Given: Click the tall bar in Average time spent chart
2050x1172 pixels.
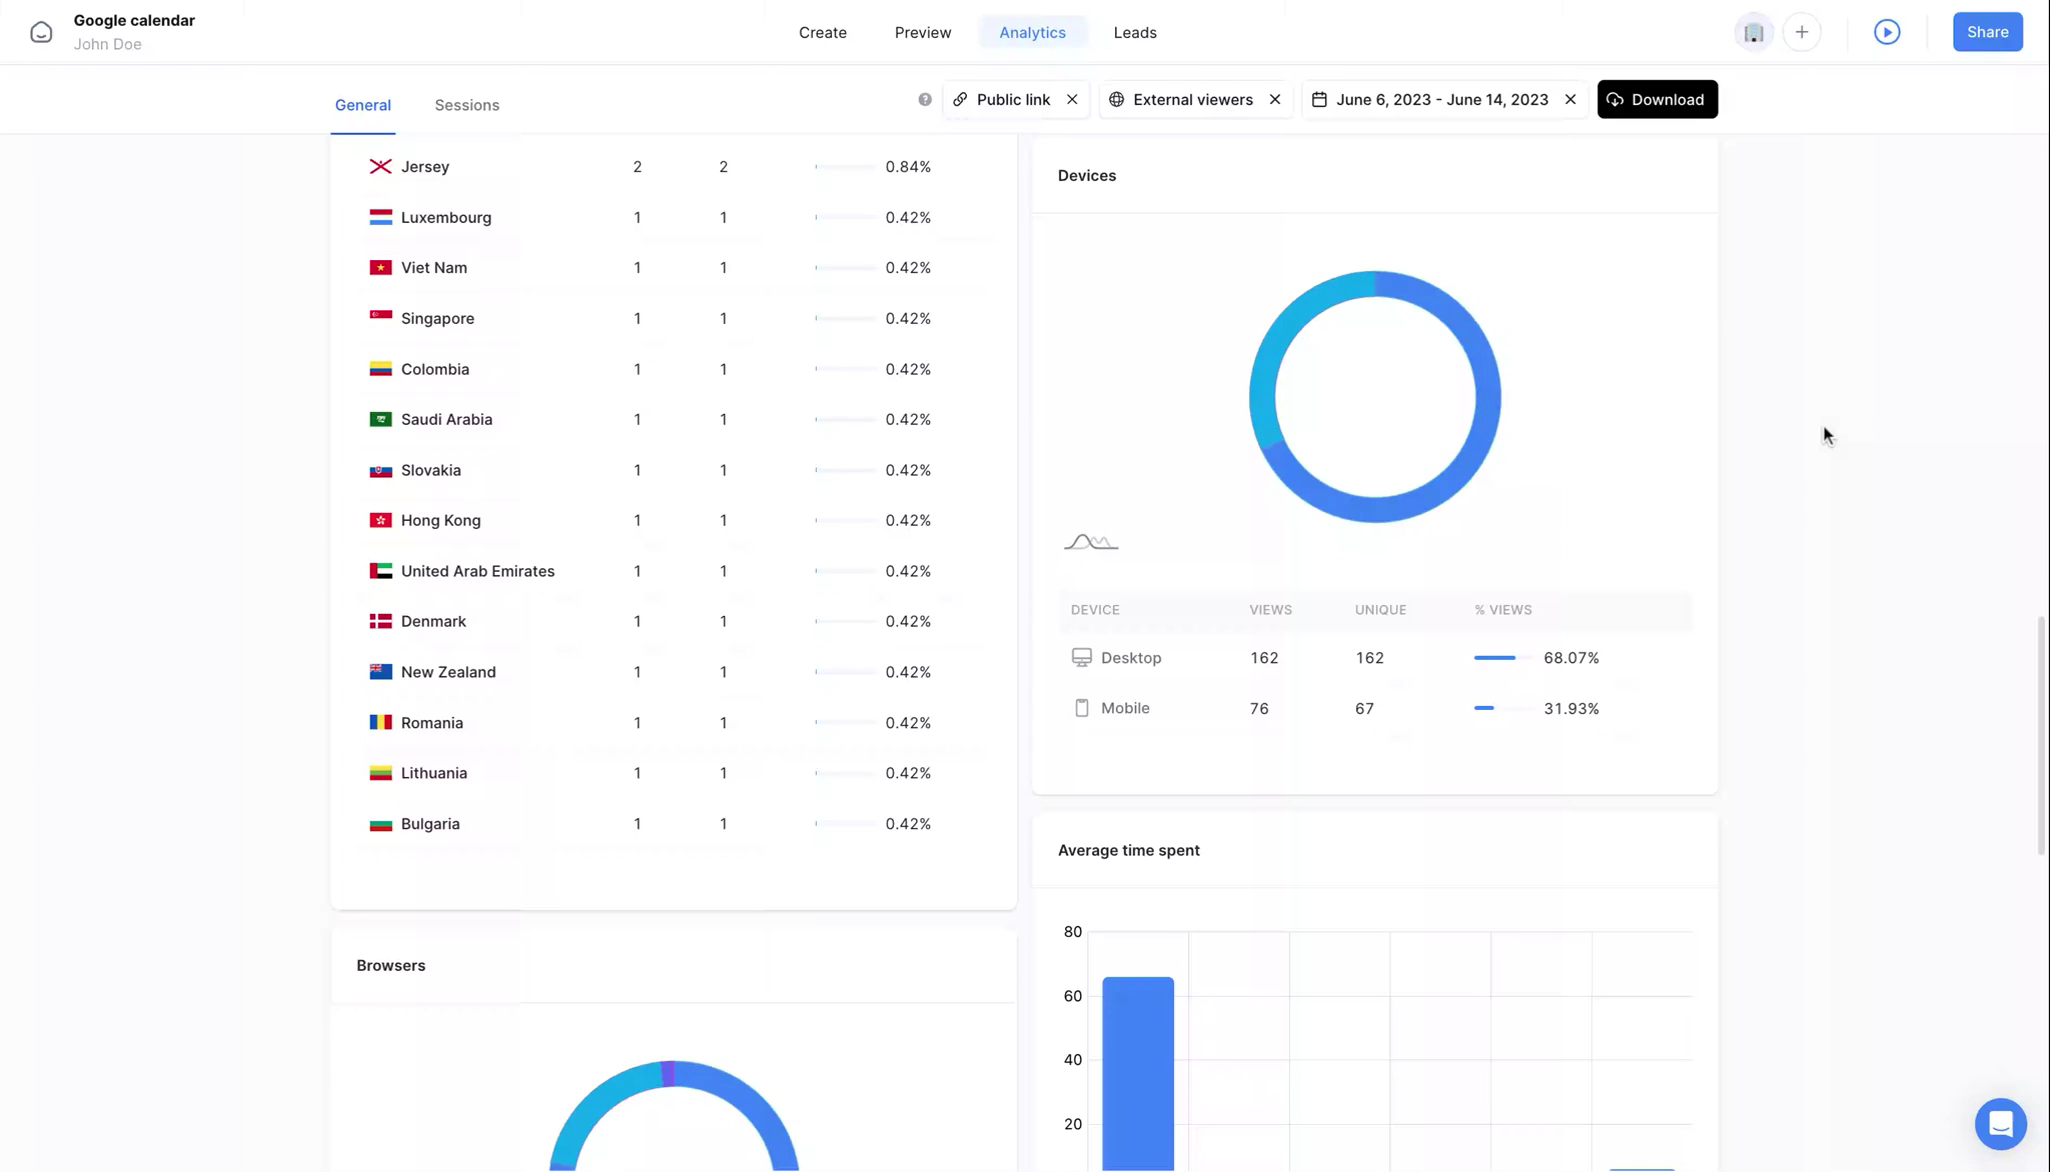Looking at the screenshot, I should [x=1137, y=1073].
